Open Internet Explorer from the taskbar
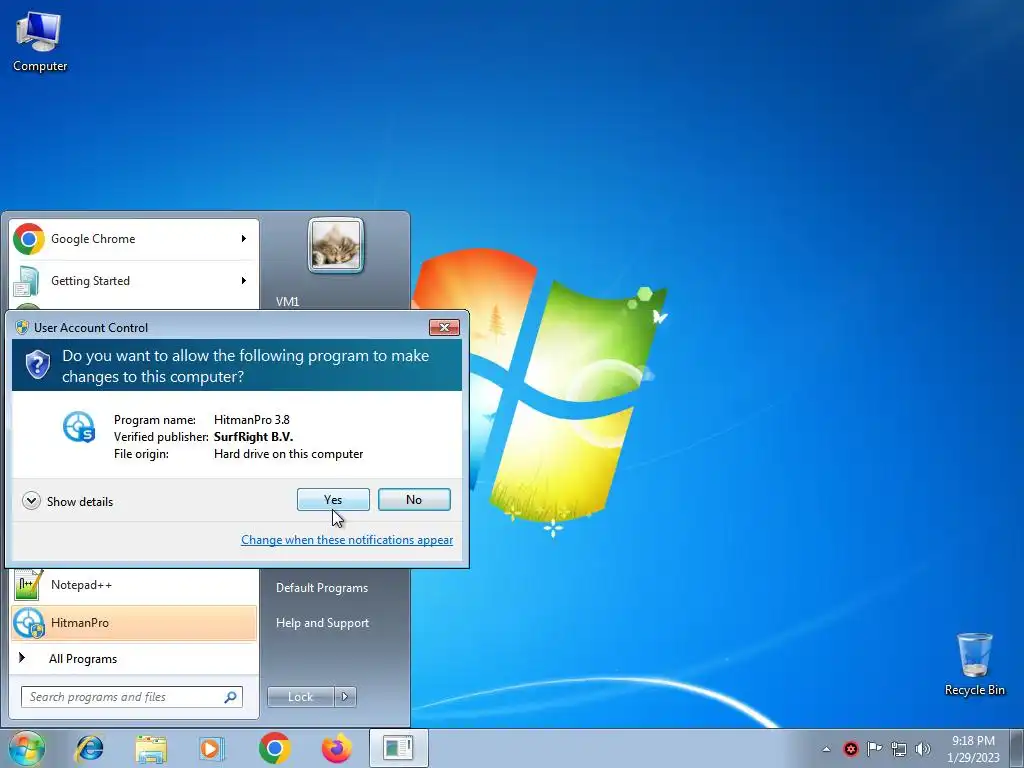The height and width of the screenshot is (768, 1024). point(89,748)
